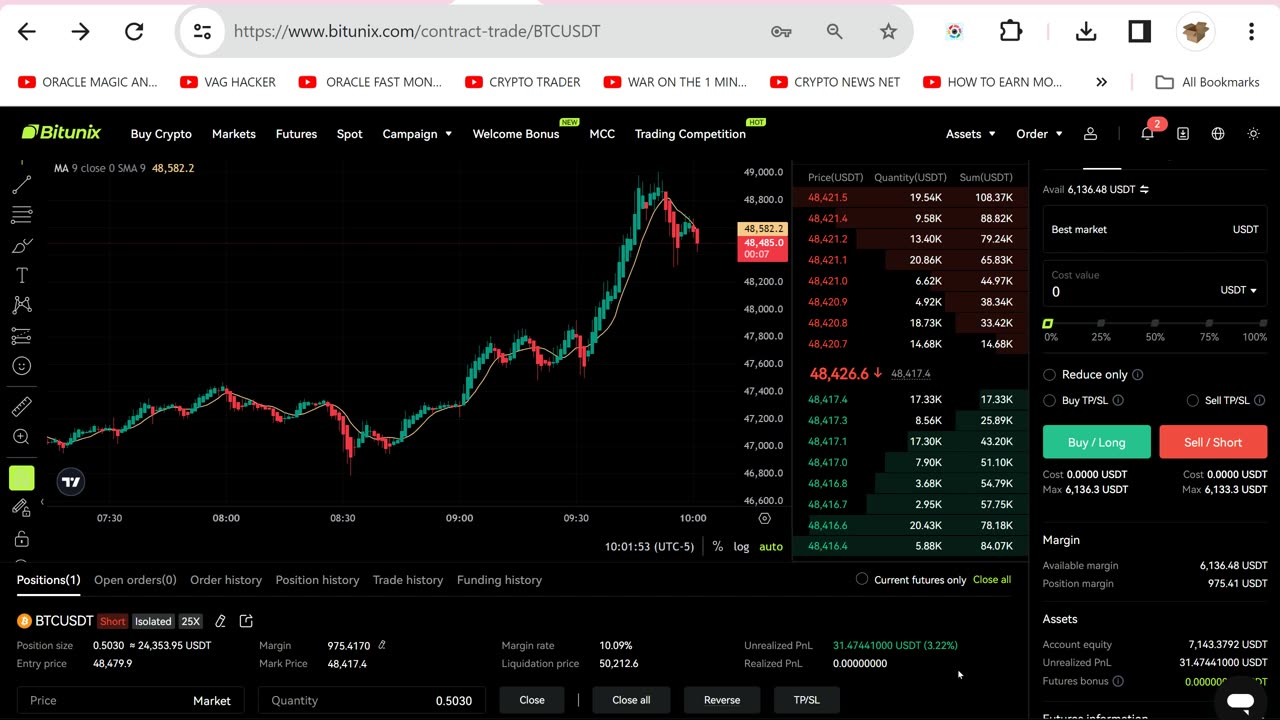Click the Bitunix logo
This screenshot has height=720, width=1280.
point(61,132)
